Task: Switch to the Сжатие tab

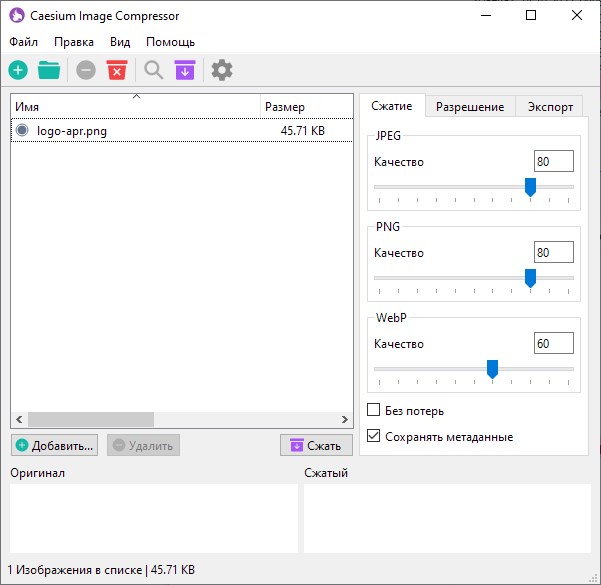Action: pos(392,106)
